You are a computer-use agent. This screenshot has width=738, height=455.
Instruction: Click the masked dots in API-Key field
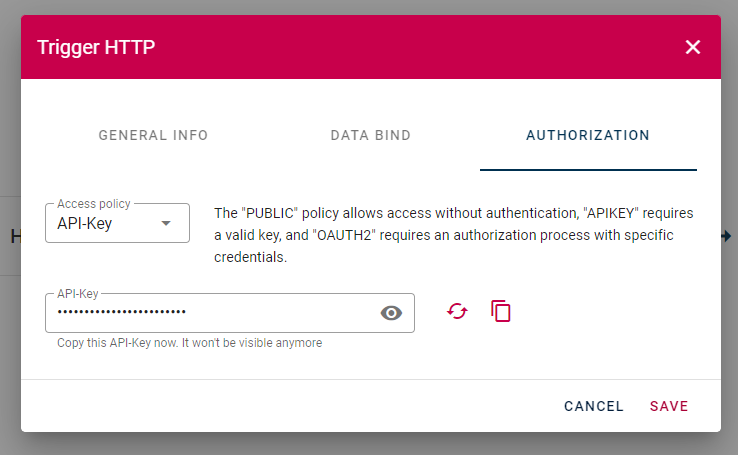[121, 311]
